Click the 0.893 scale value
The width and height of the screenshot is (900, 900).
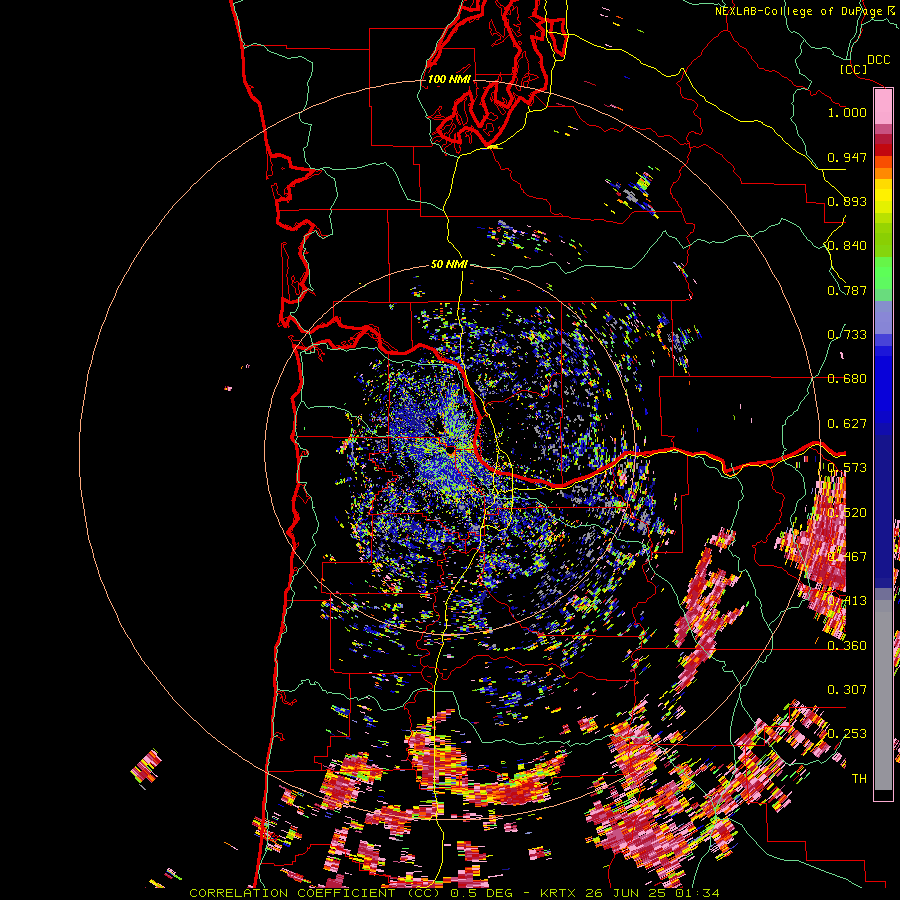pyautogui.click(x=847, y=201)
